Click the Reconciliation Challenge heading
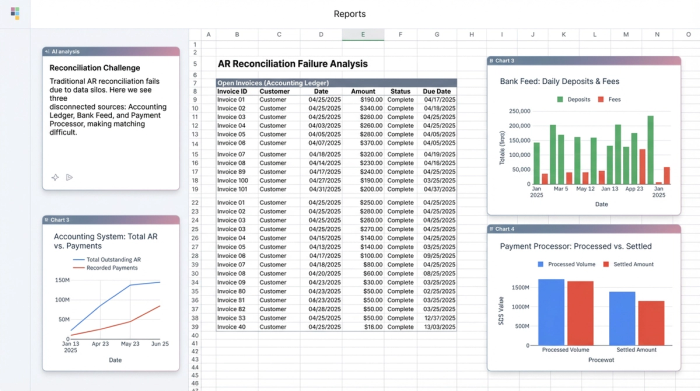The height and width of the screenshot is (391, 700). point(95,68)
